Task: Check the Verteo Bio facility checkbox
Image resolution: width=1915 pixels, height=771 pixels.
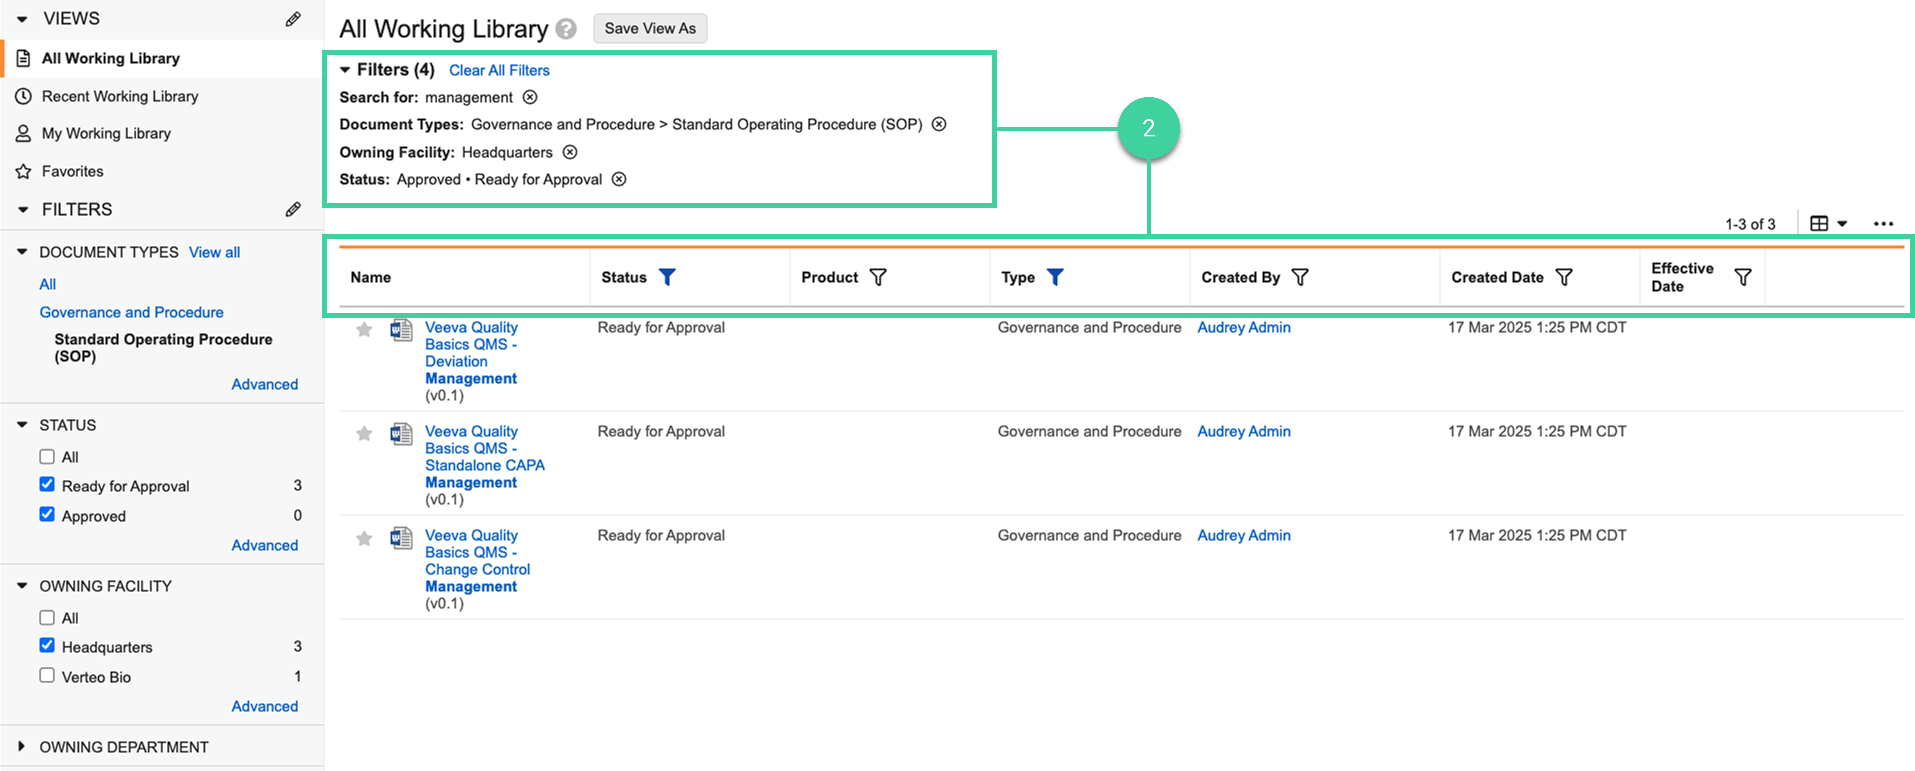Action: coord(47,676)
